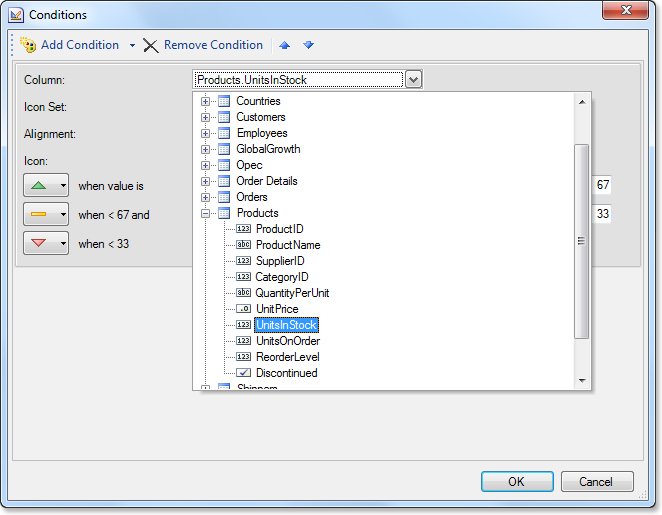This screenshot has height=515, width=662.
Task: Click the Remove Condition label
Action: point(213,45)
